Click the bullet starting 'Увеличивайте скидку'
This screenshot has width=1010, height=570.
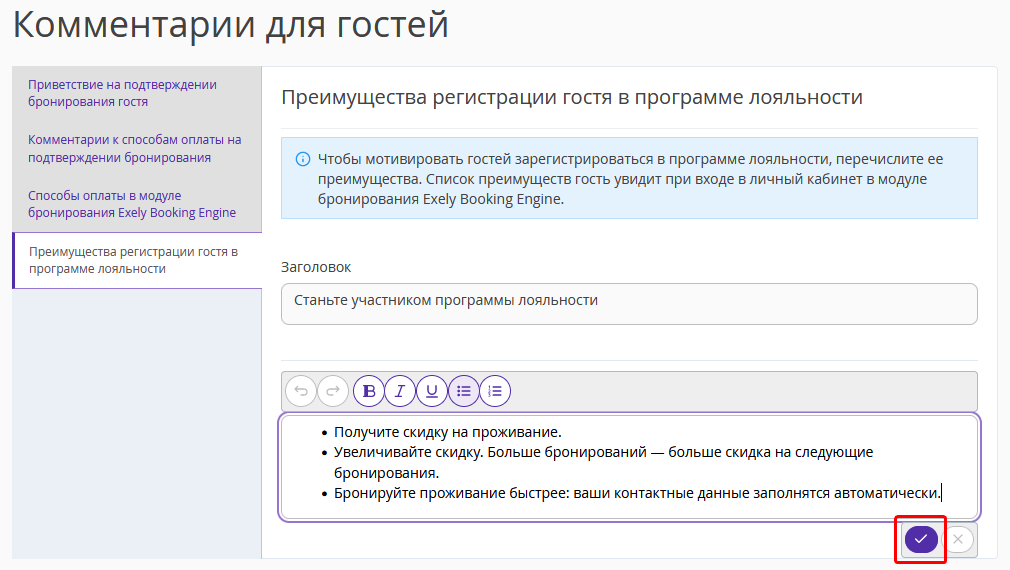coord(603,462)
